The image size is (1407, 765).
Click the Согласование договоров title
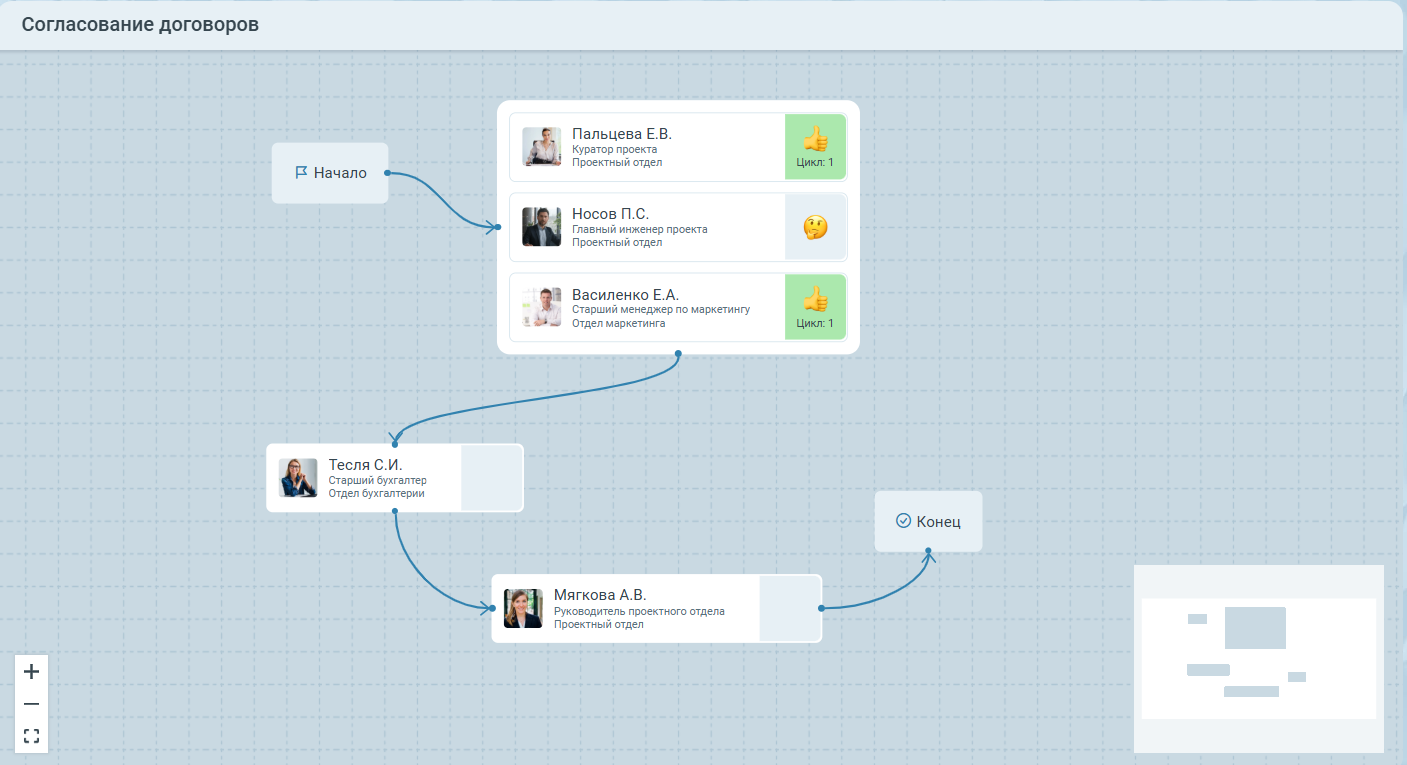pyautogui.click(x=140, y=25)
